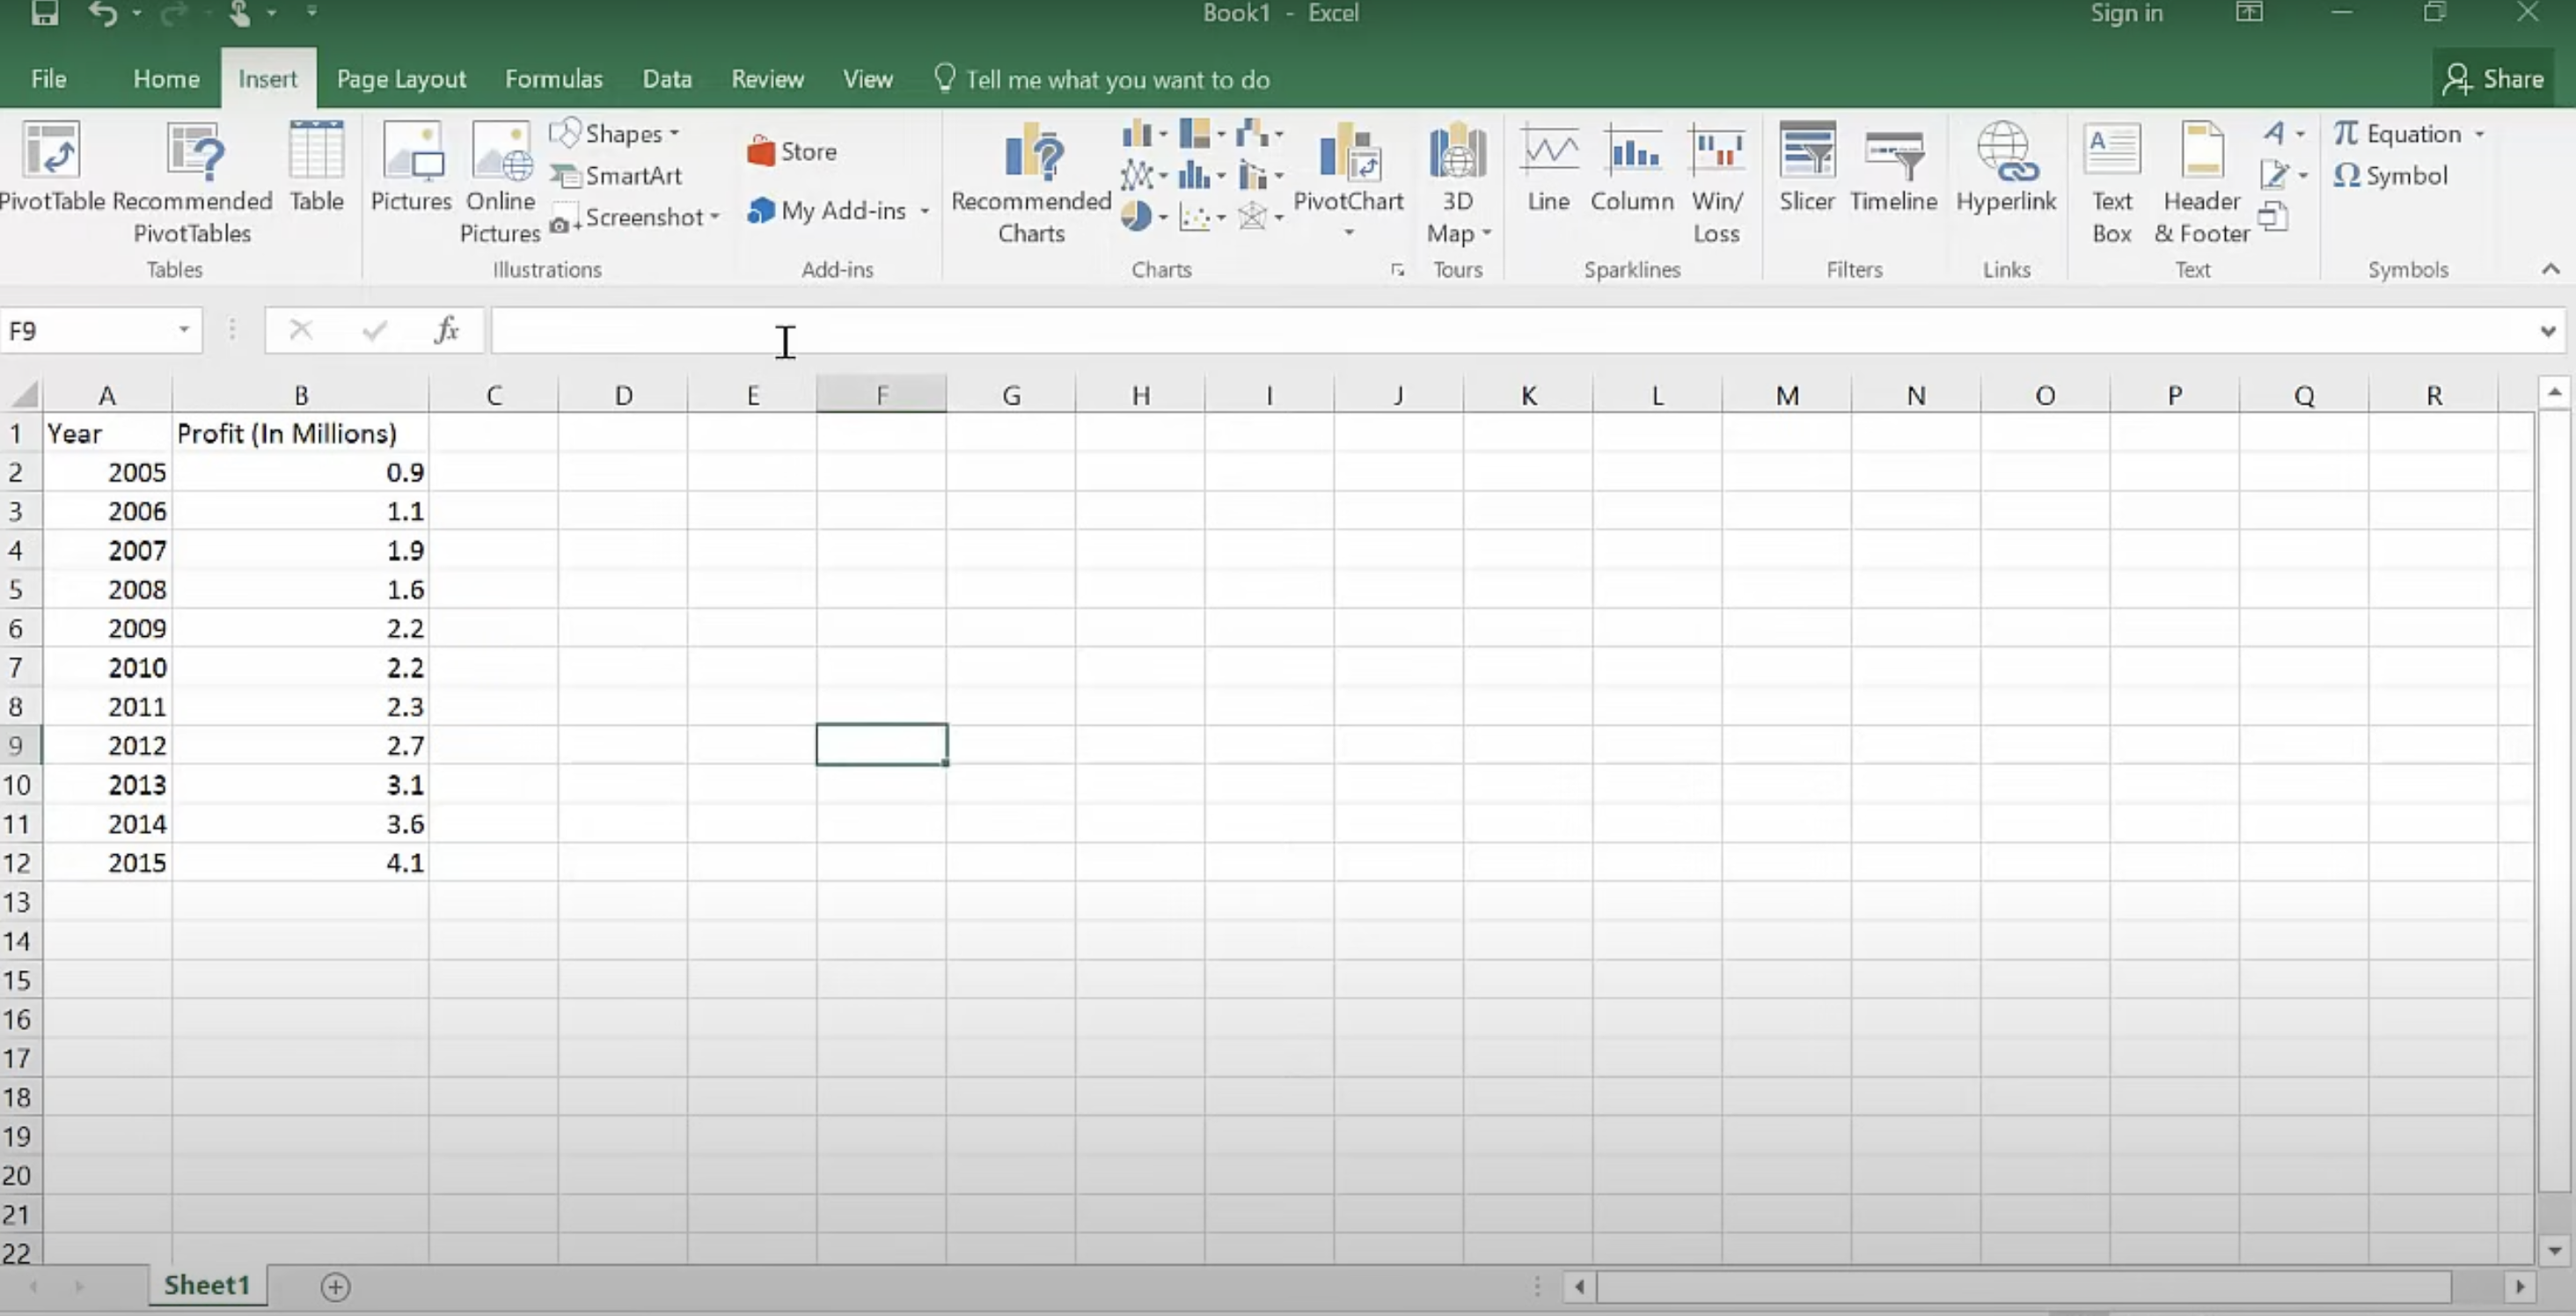Insert a Text Box
This screenshot has width=2576, height=1316.
point(2112,183)
